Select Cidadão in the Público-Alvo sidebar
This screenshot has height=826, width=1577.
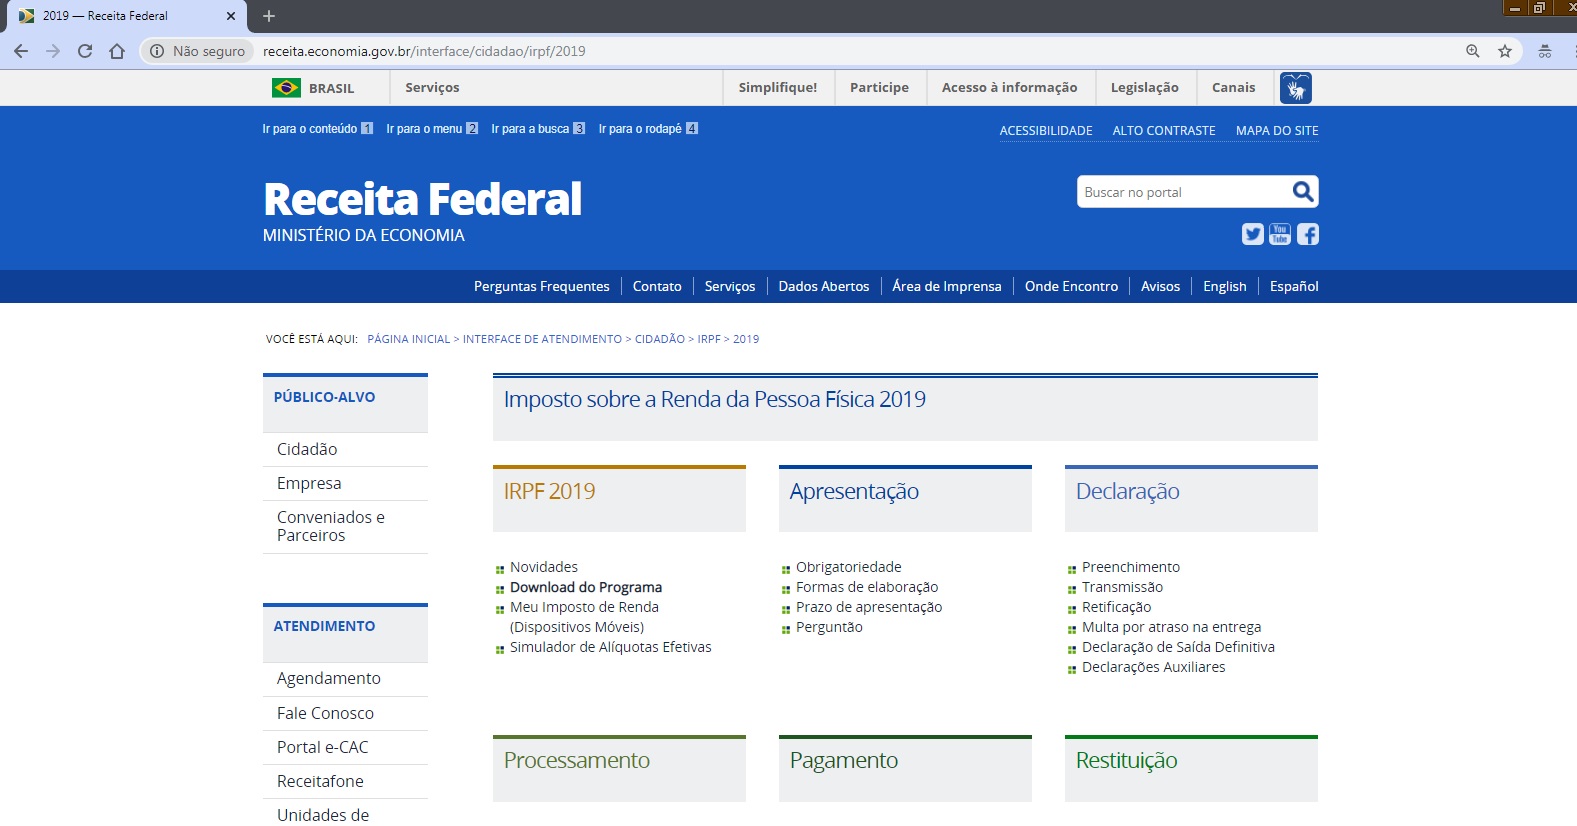coord(307,449)
